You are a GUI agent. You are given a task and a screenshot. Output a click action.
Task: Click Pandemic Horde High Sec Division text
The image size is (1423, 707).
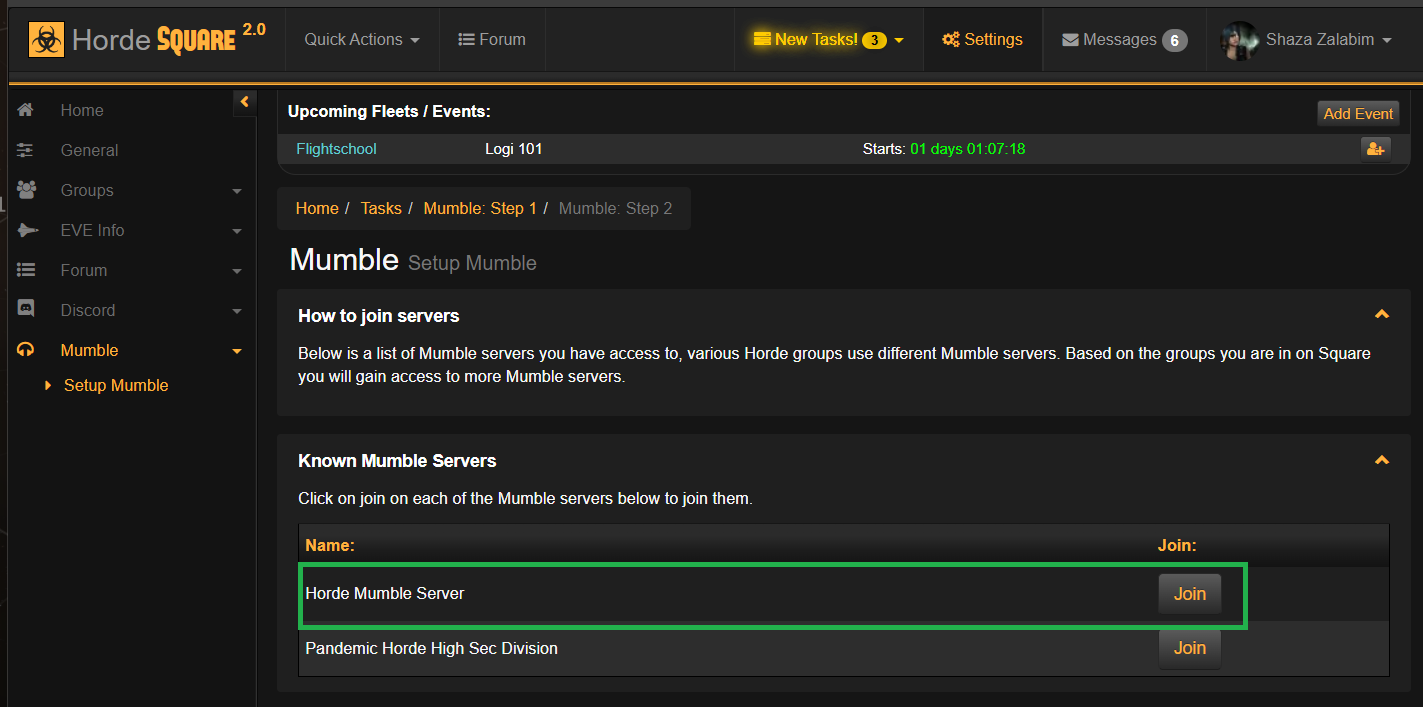tap(431, 648)
